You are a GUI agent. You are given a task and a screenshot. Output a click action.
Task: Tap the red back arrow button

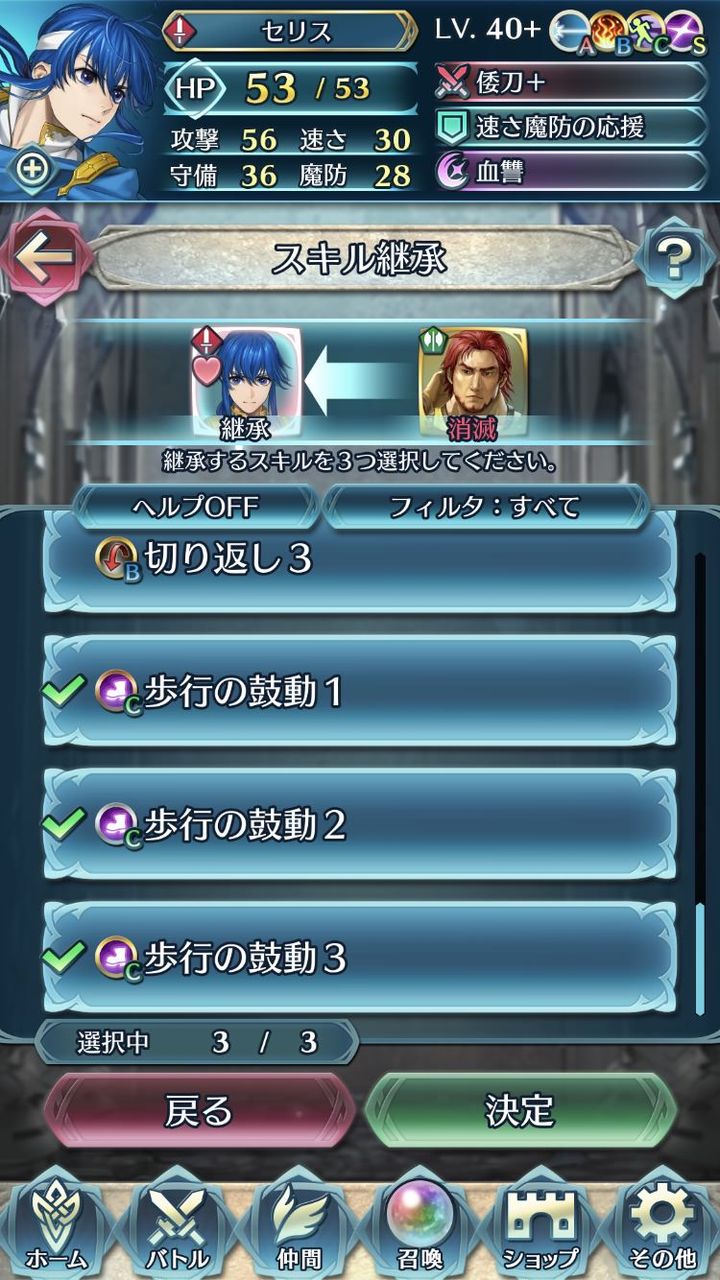tap(46, 258)
